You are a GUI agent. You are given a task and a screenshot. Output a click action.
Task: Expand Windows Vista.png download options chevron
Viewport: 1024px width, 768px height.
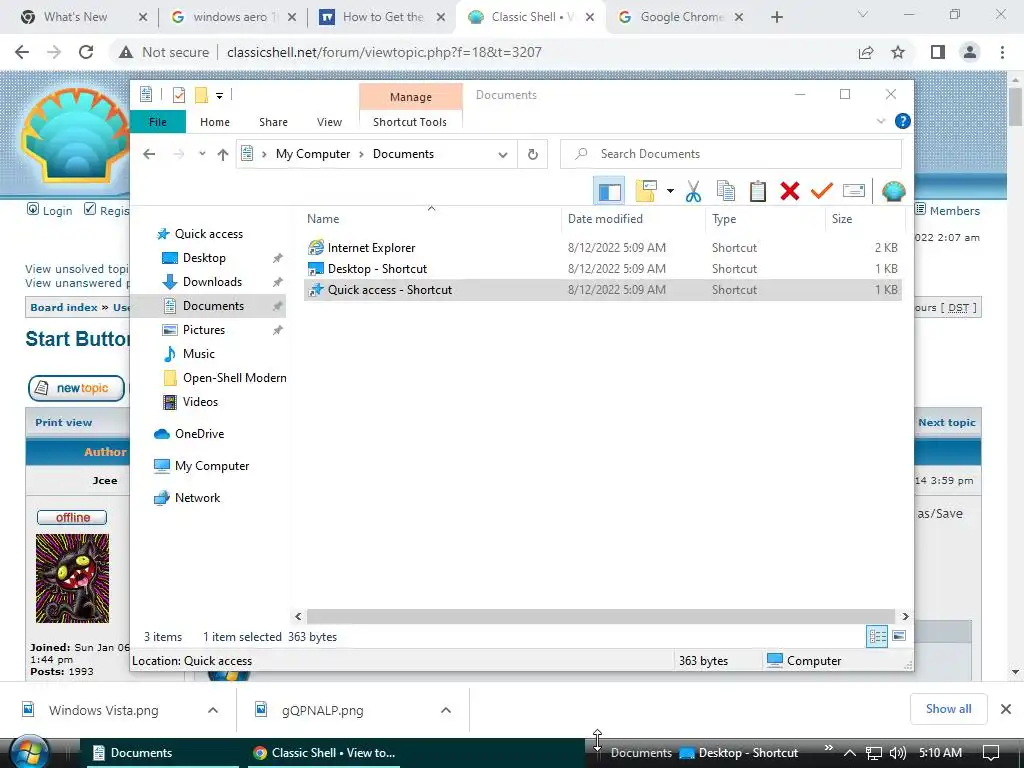[213, 711]
